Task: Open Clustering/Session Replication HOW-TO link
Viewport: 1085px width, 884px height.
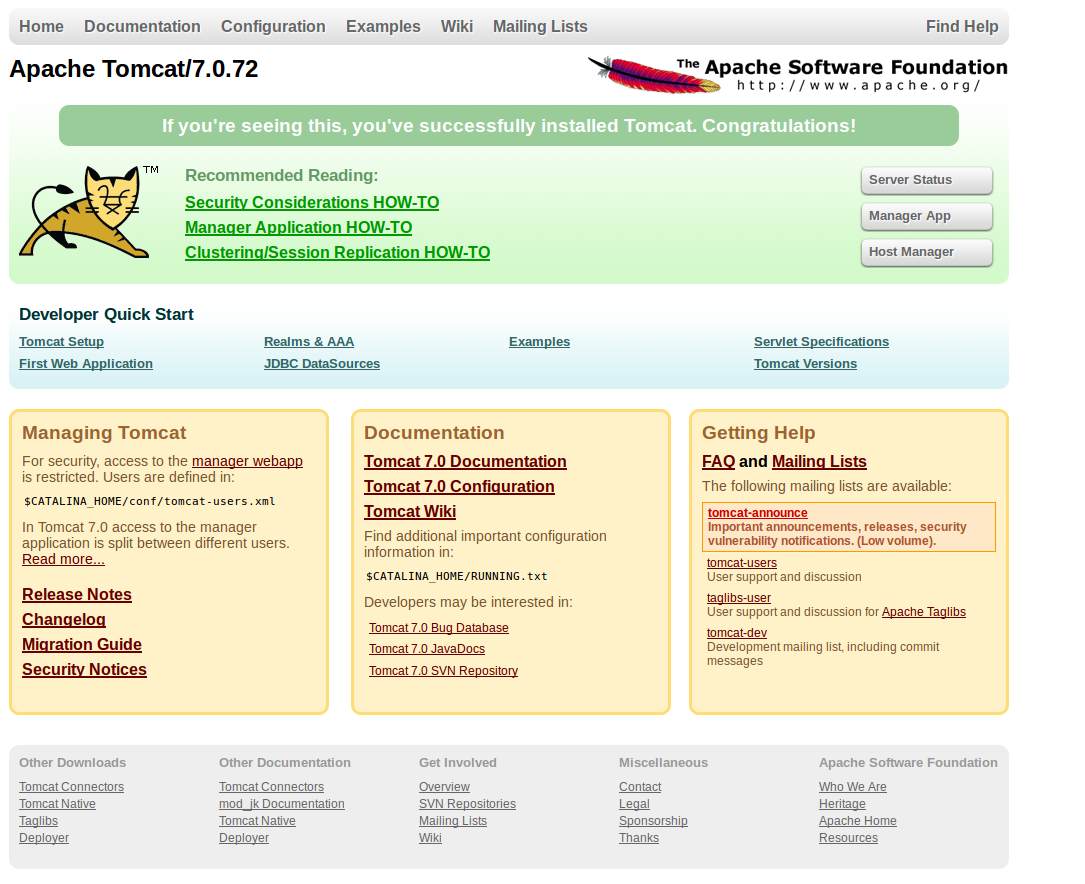Action: click(x=338, y=252)
